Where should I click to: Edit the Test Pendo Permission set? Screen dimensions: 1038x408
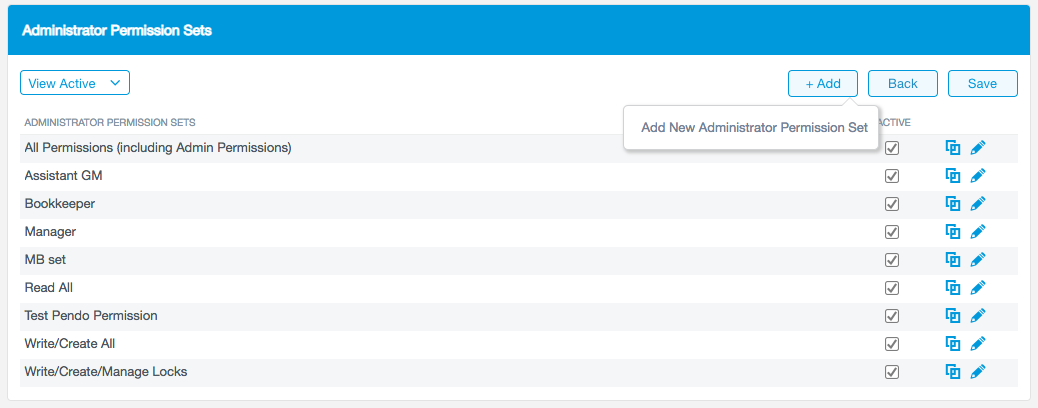[978, 316]
